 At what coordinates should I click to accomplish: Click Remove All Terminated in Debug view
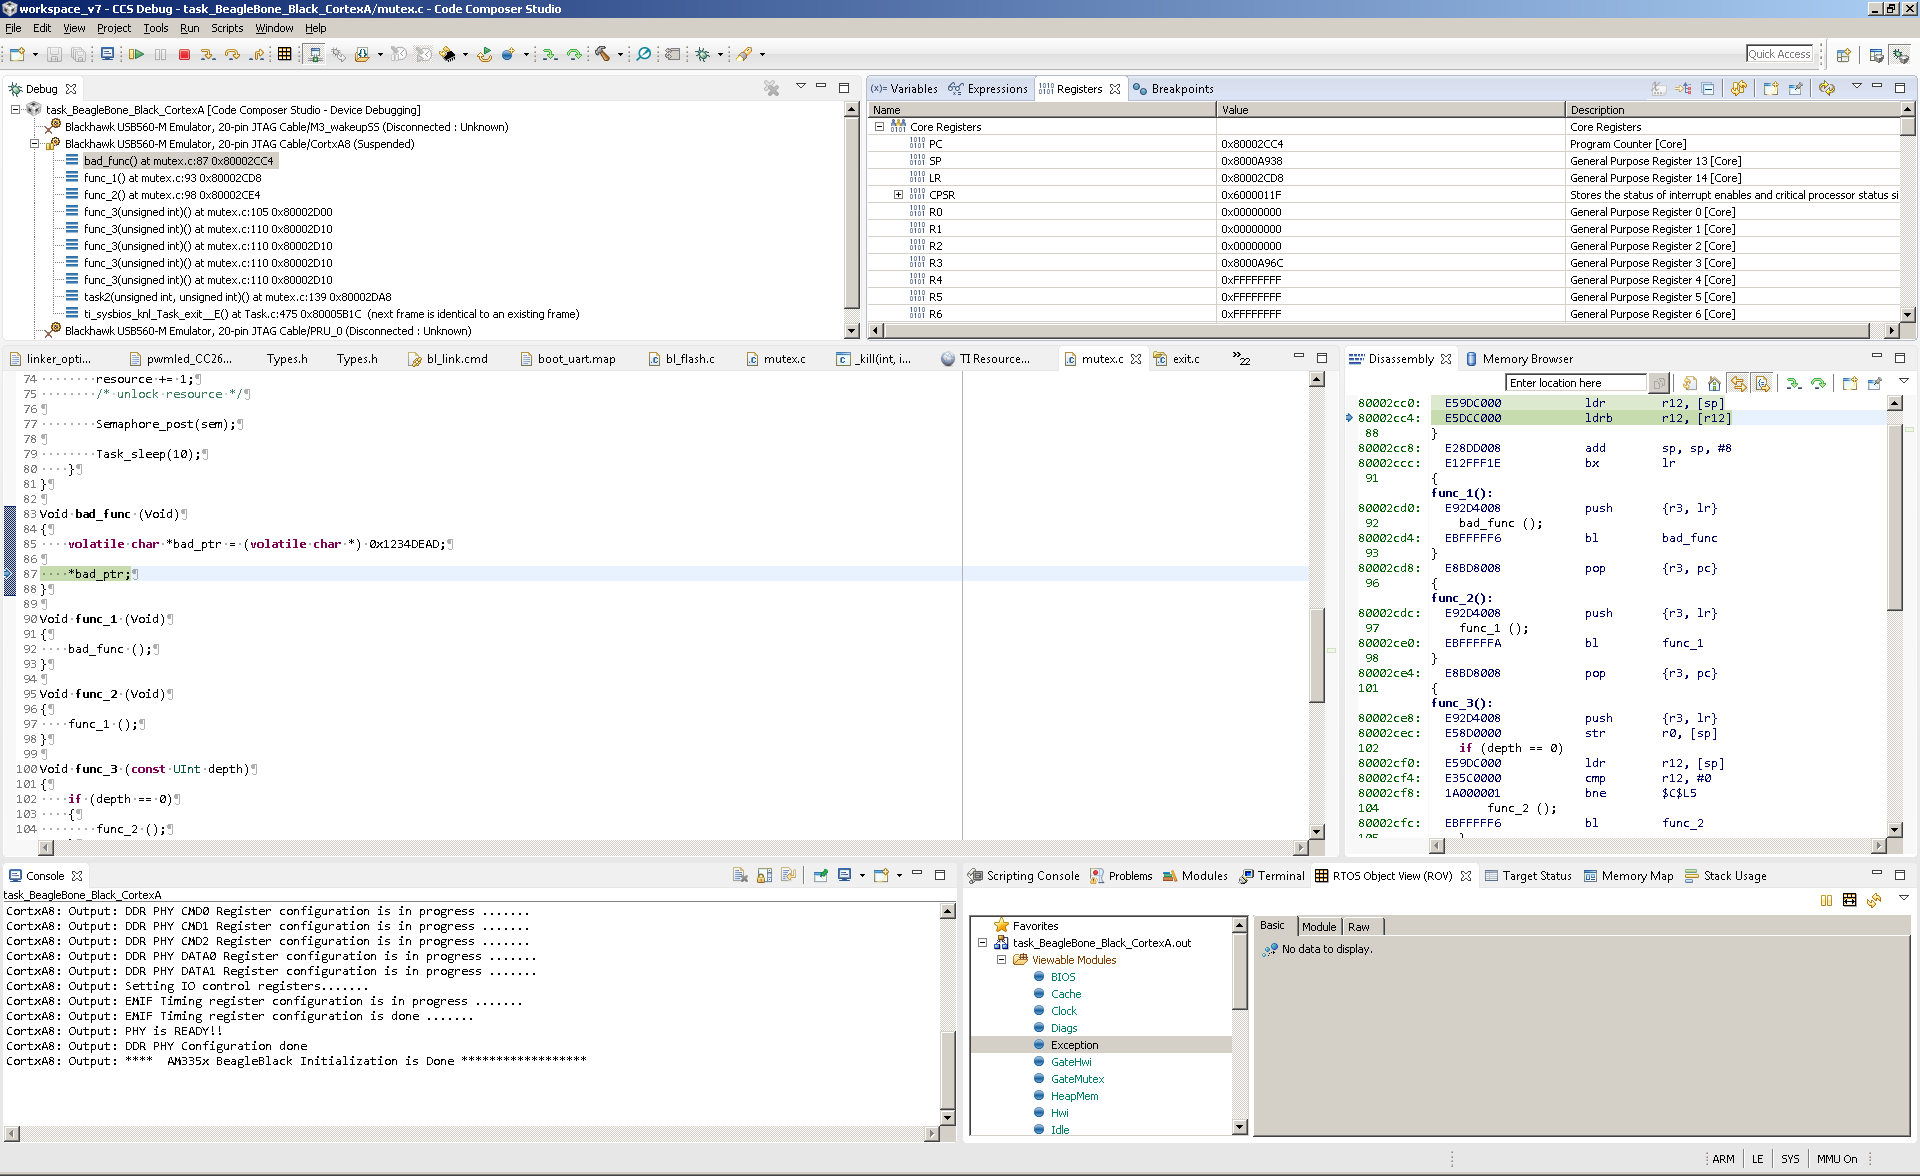pyautogui.click(x=771, y=88)
